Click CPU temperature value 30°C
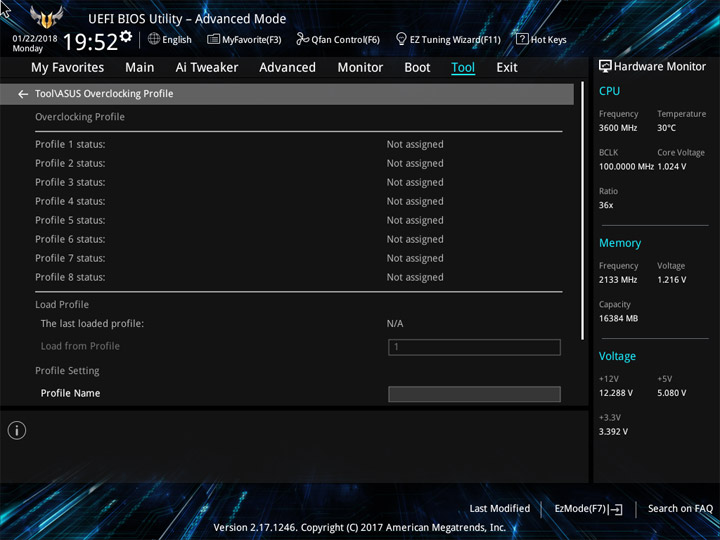Screen dimensions: 720x540 click(666, 128)
